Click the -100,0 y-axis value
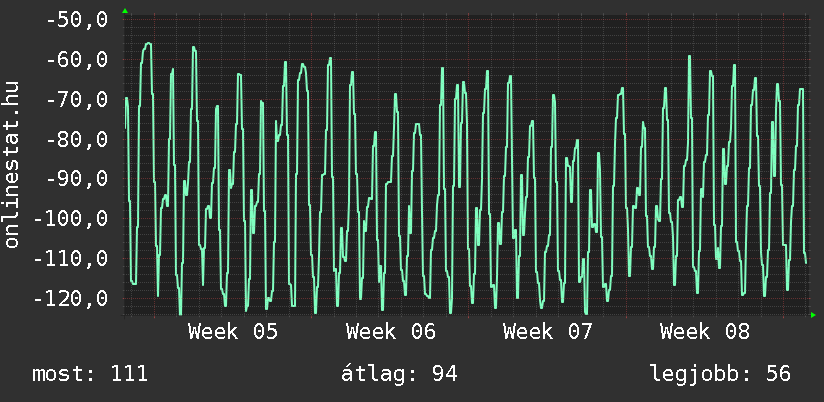The height and width of the screenshot is (402, 824). coord(69,219)
